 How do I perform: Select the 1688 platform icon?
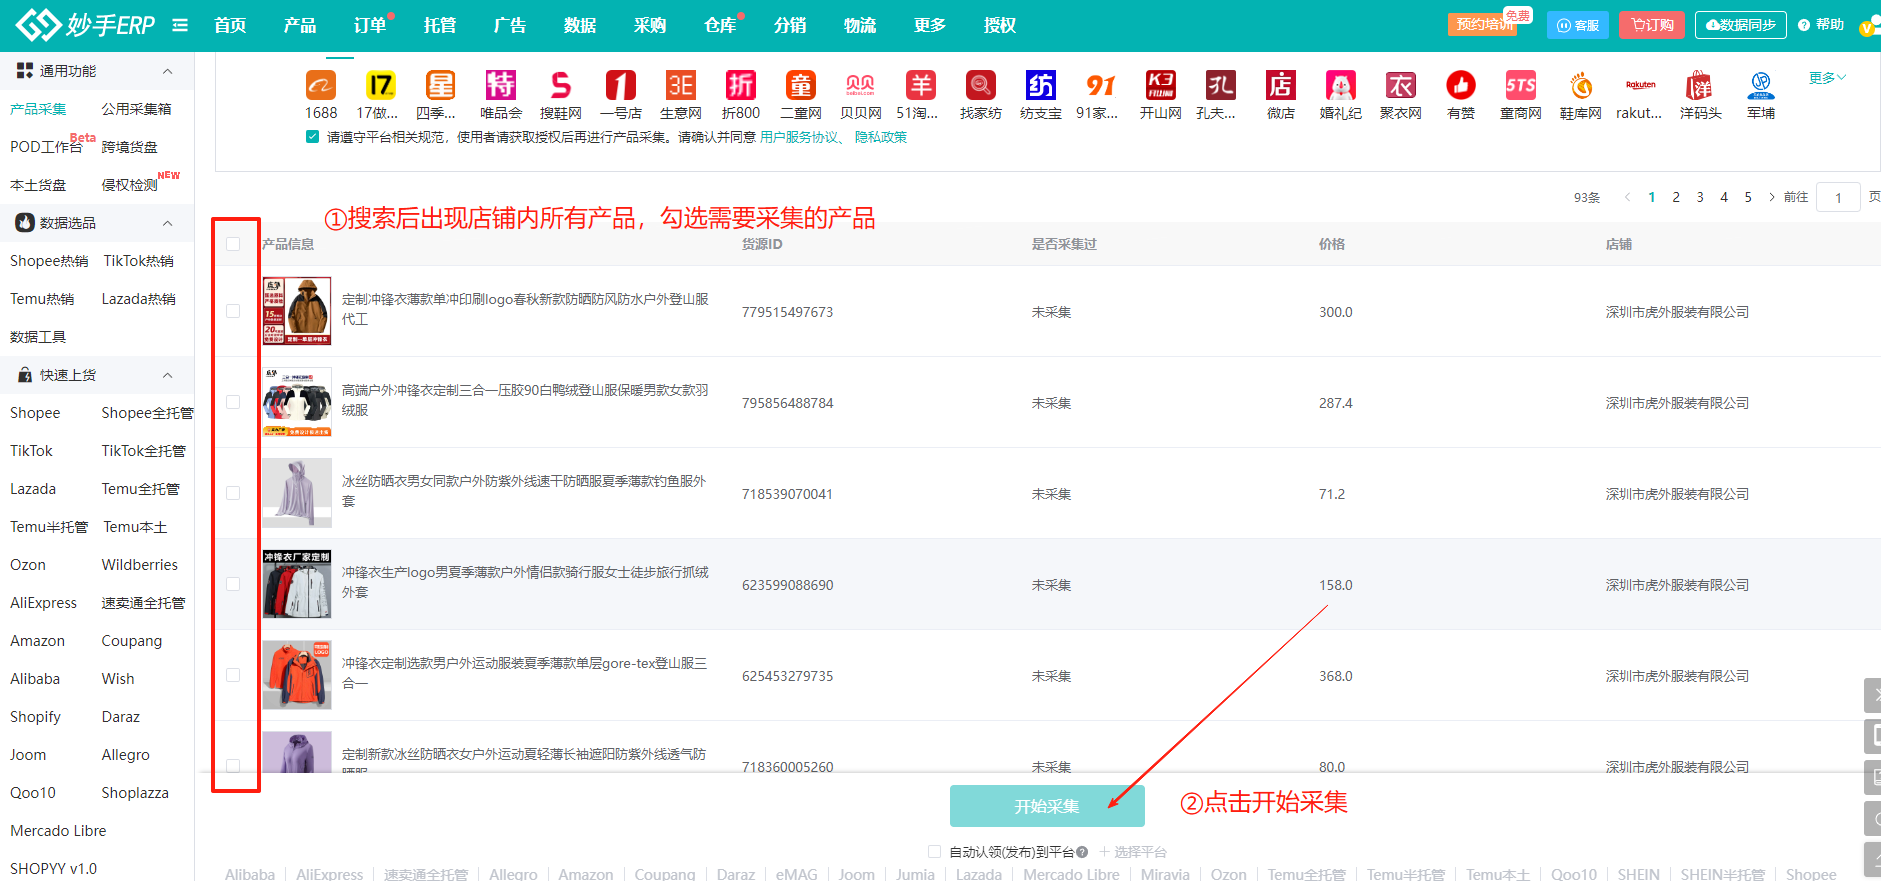tap(320, 86)
